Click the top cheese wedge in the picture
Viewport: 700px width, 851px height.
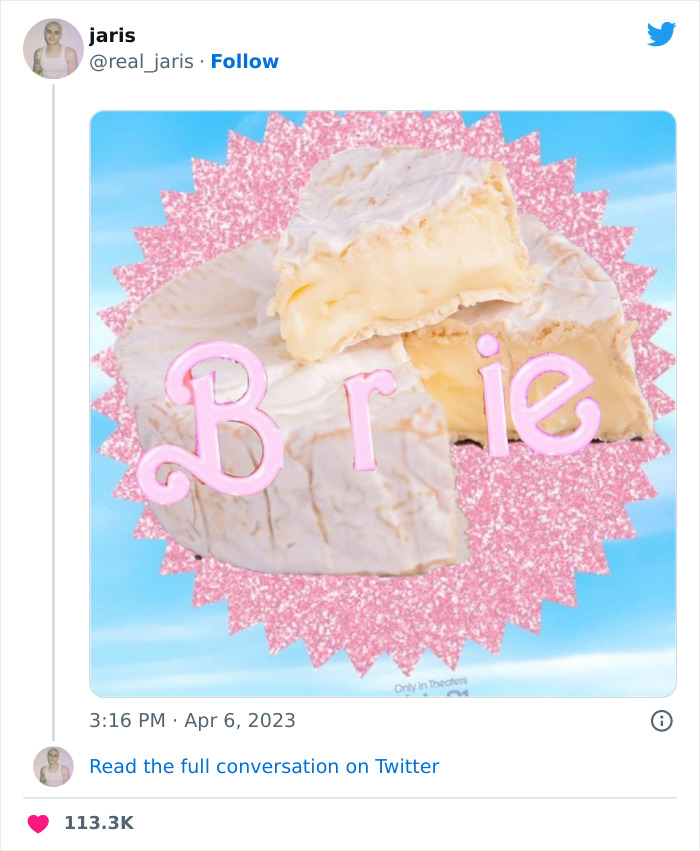[x=402, y=250]
